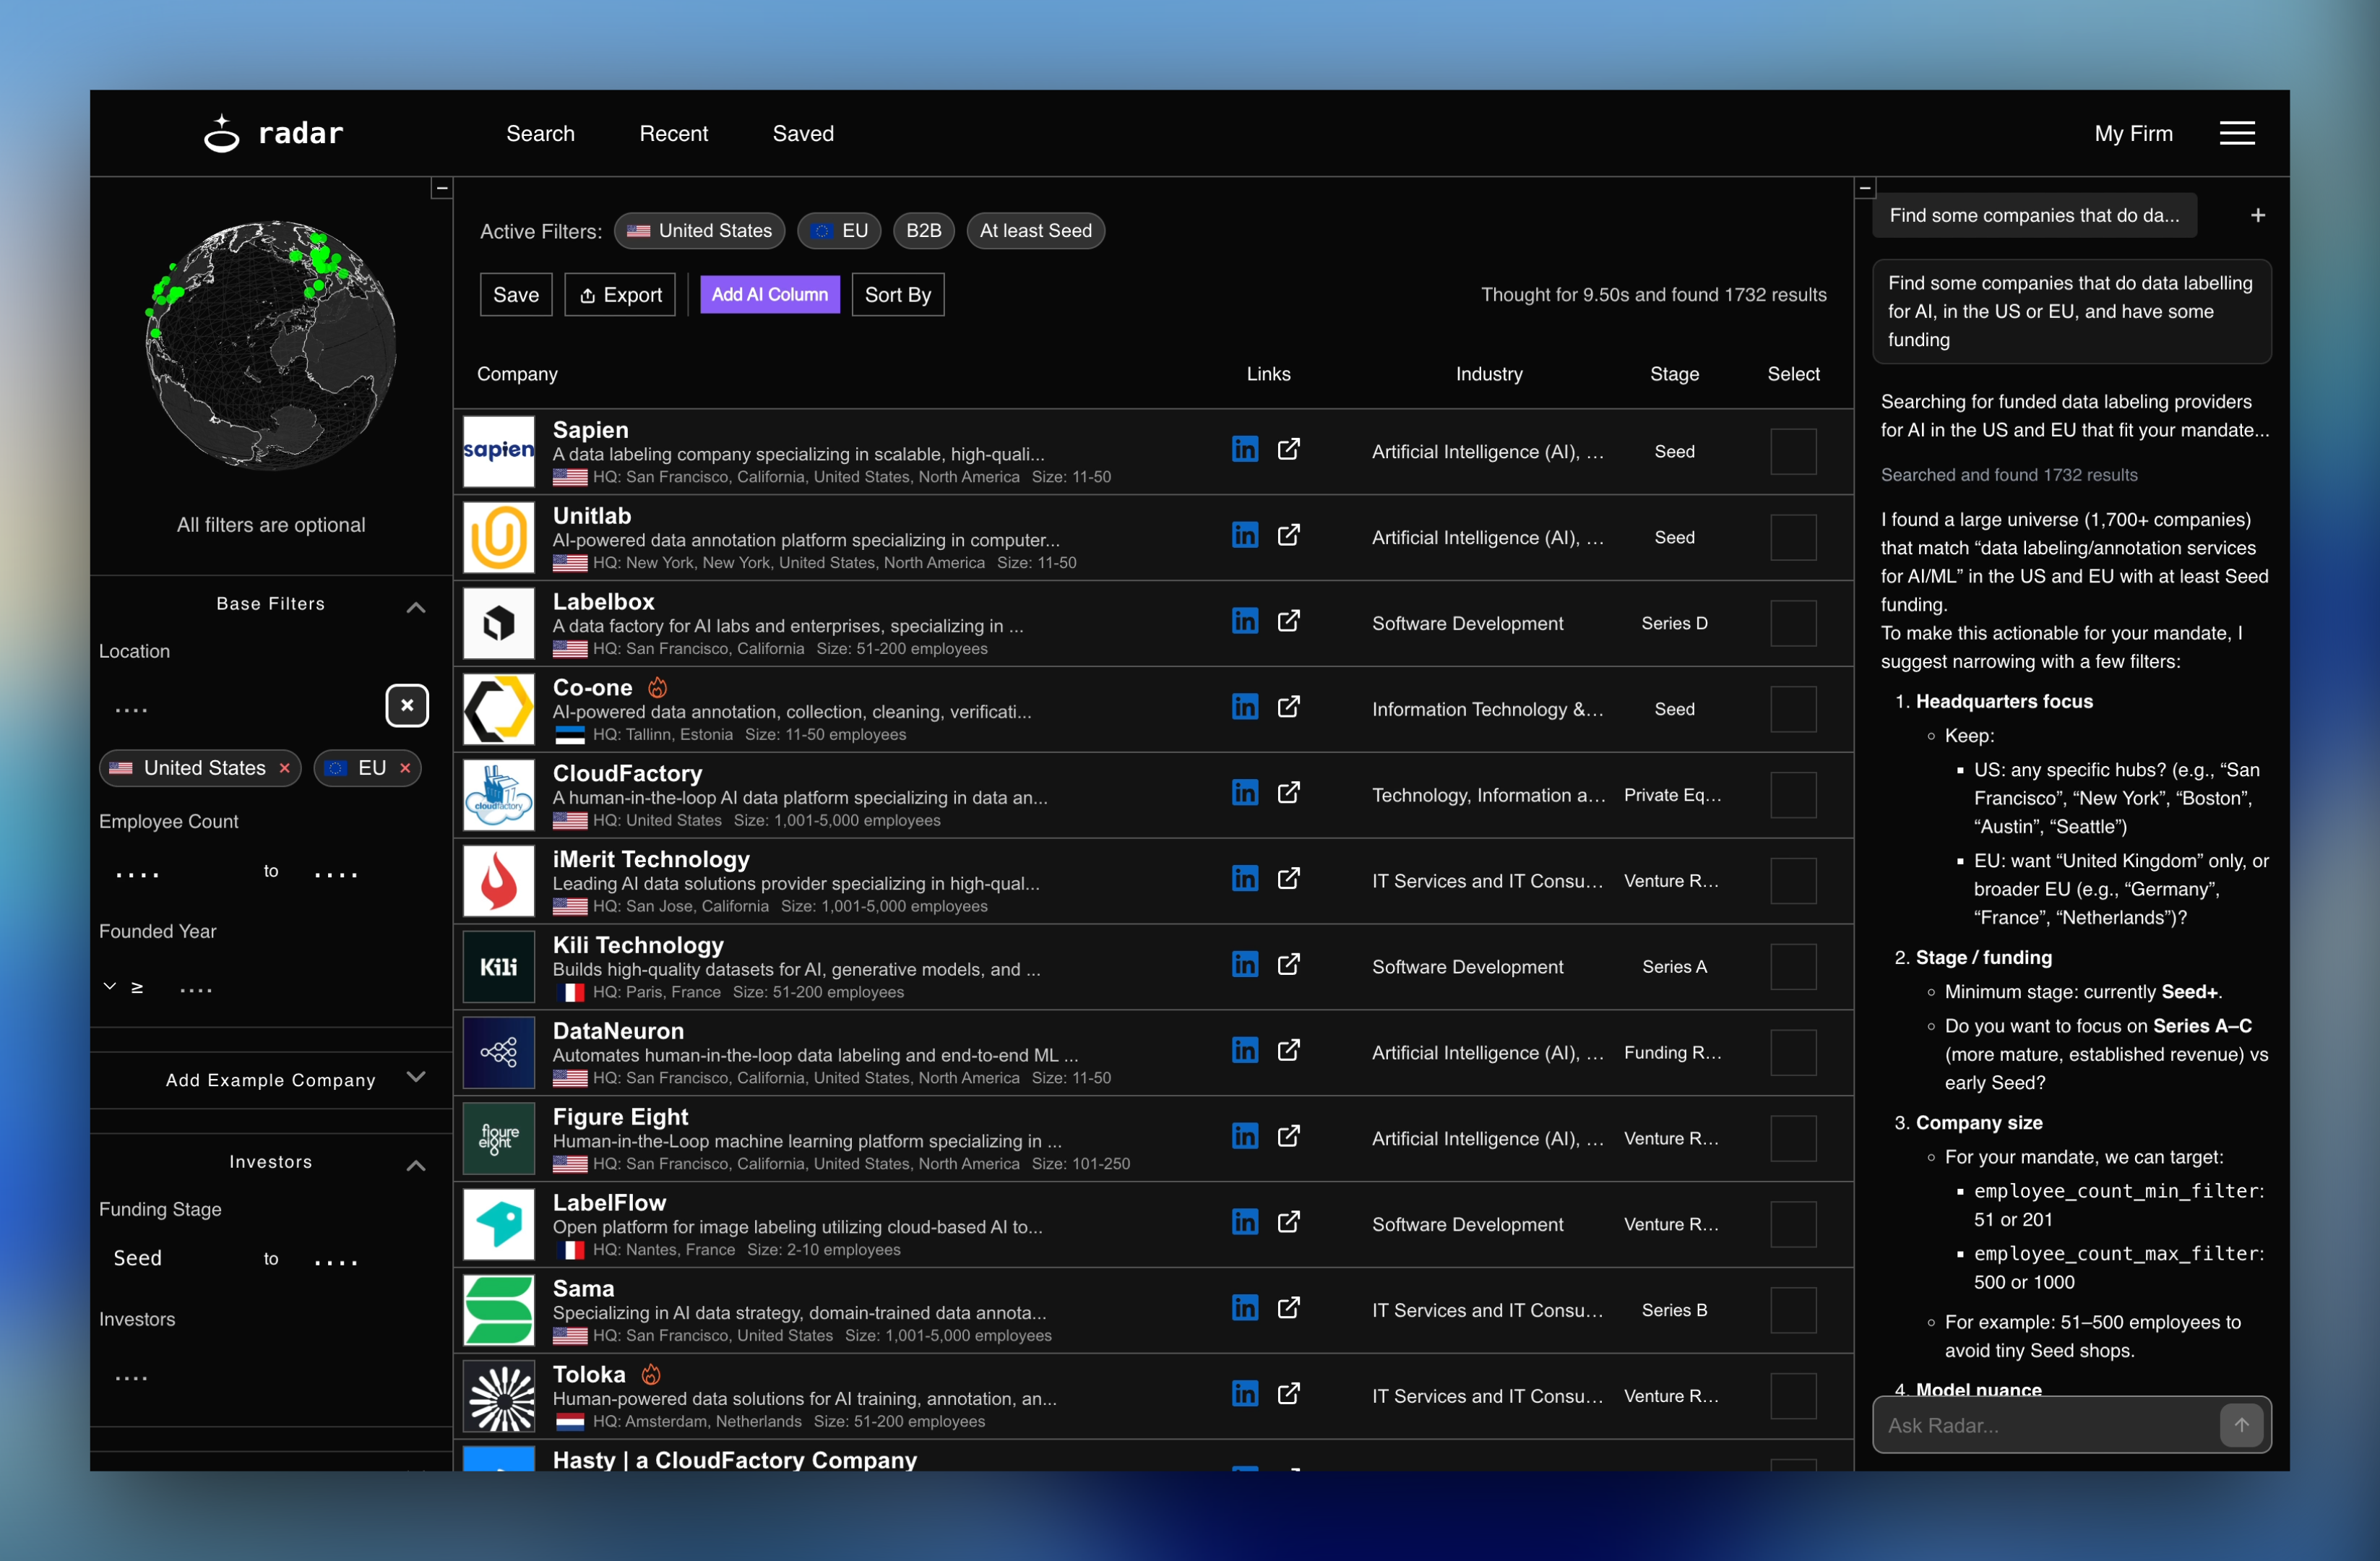Screen dimensions: 2380x1561
Task: Collapse the Base Filters section
Action: [416, 607]
